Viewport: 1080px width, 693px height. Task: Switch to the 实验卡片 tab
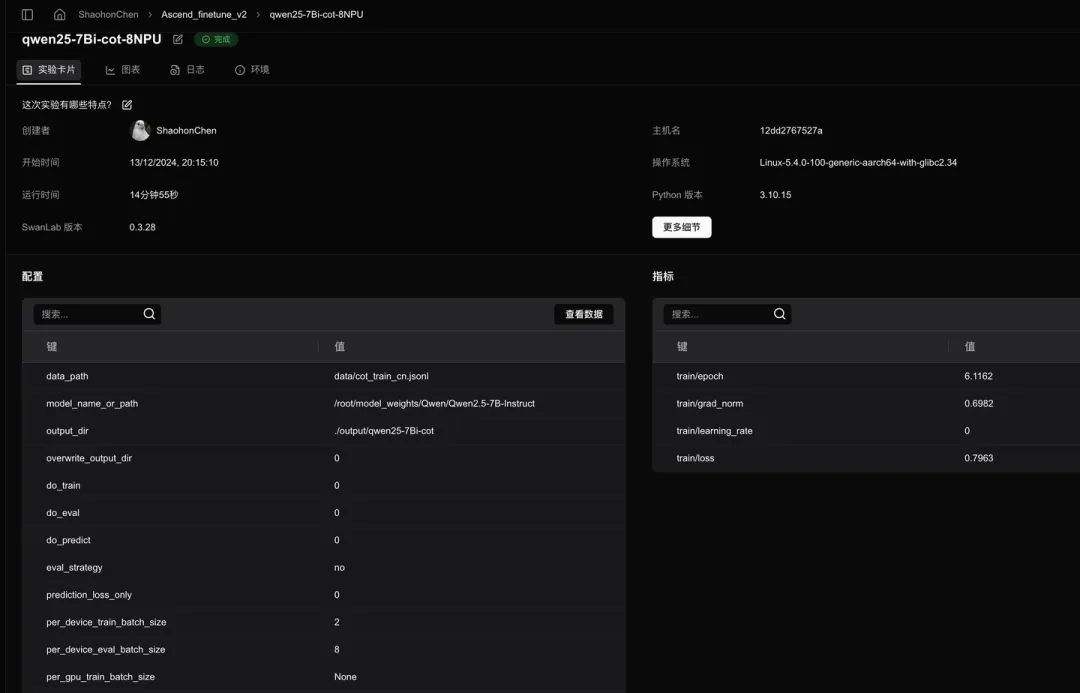tap(49, 70)
